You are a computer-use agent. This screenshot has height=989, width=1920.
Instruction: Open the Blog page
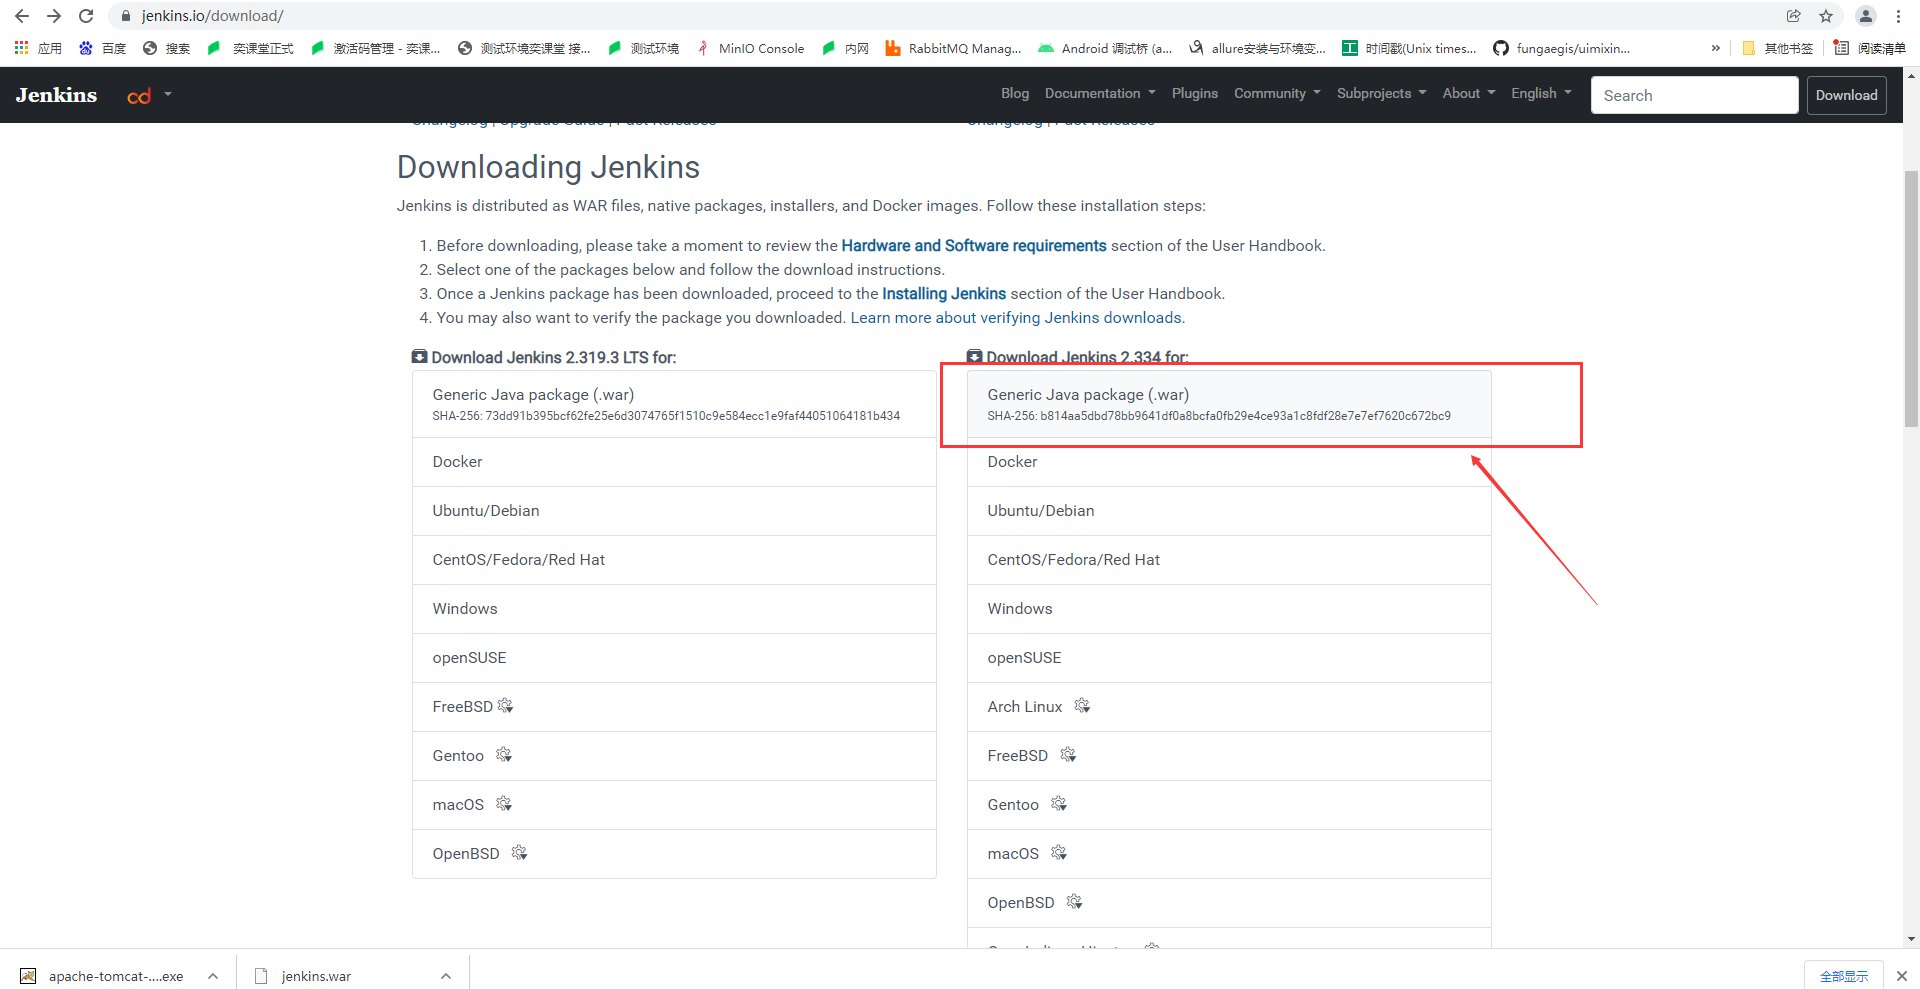(1015, 93)
